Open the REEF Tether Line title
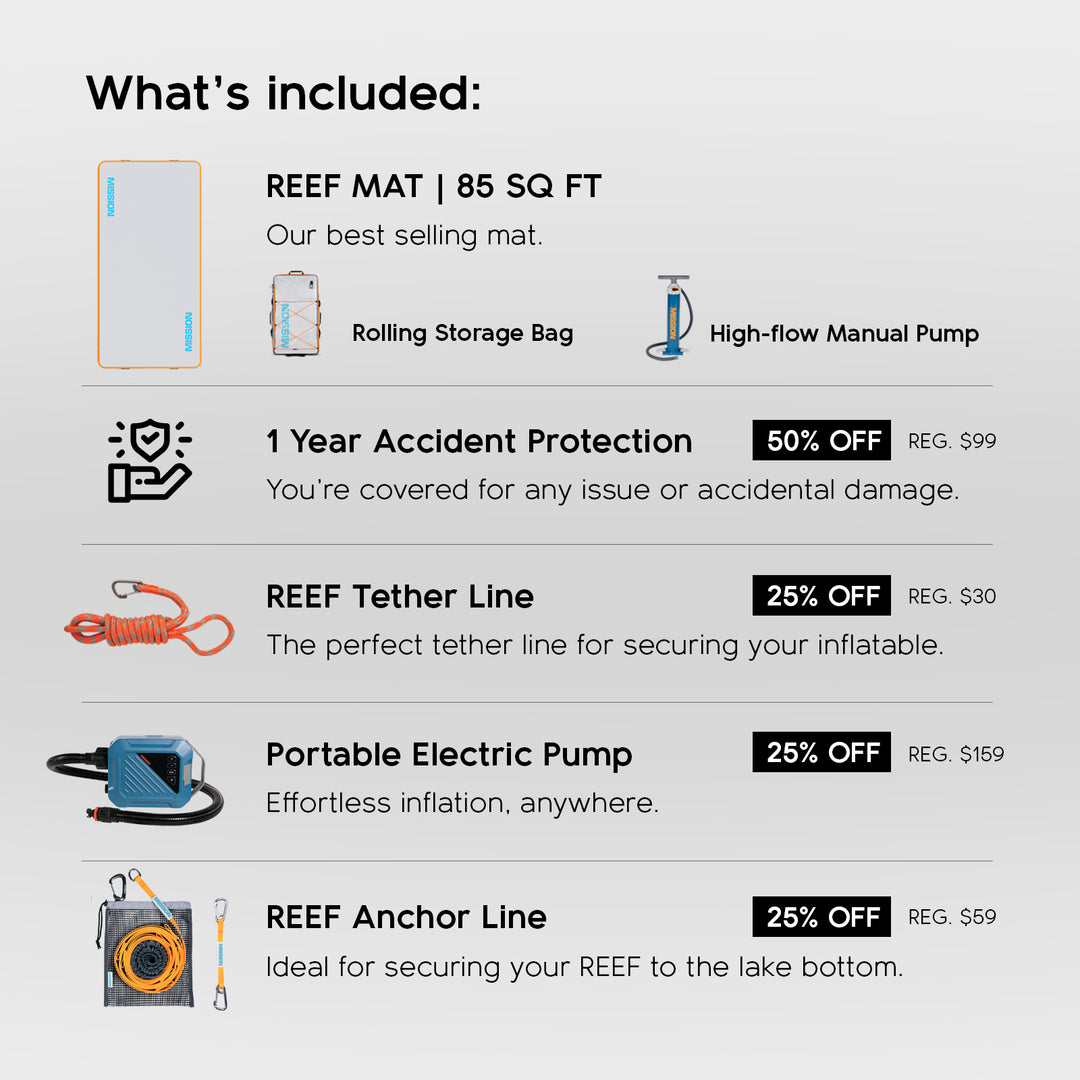Viewport: 1080px width, 1080px height. pos(400,597)
